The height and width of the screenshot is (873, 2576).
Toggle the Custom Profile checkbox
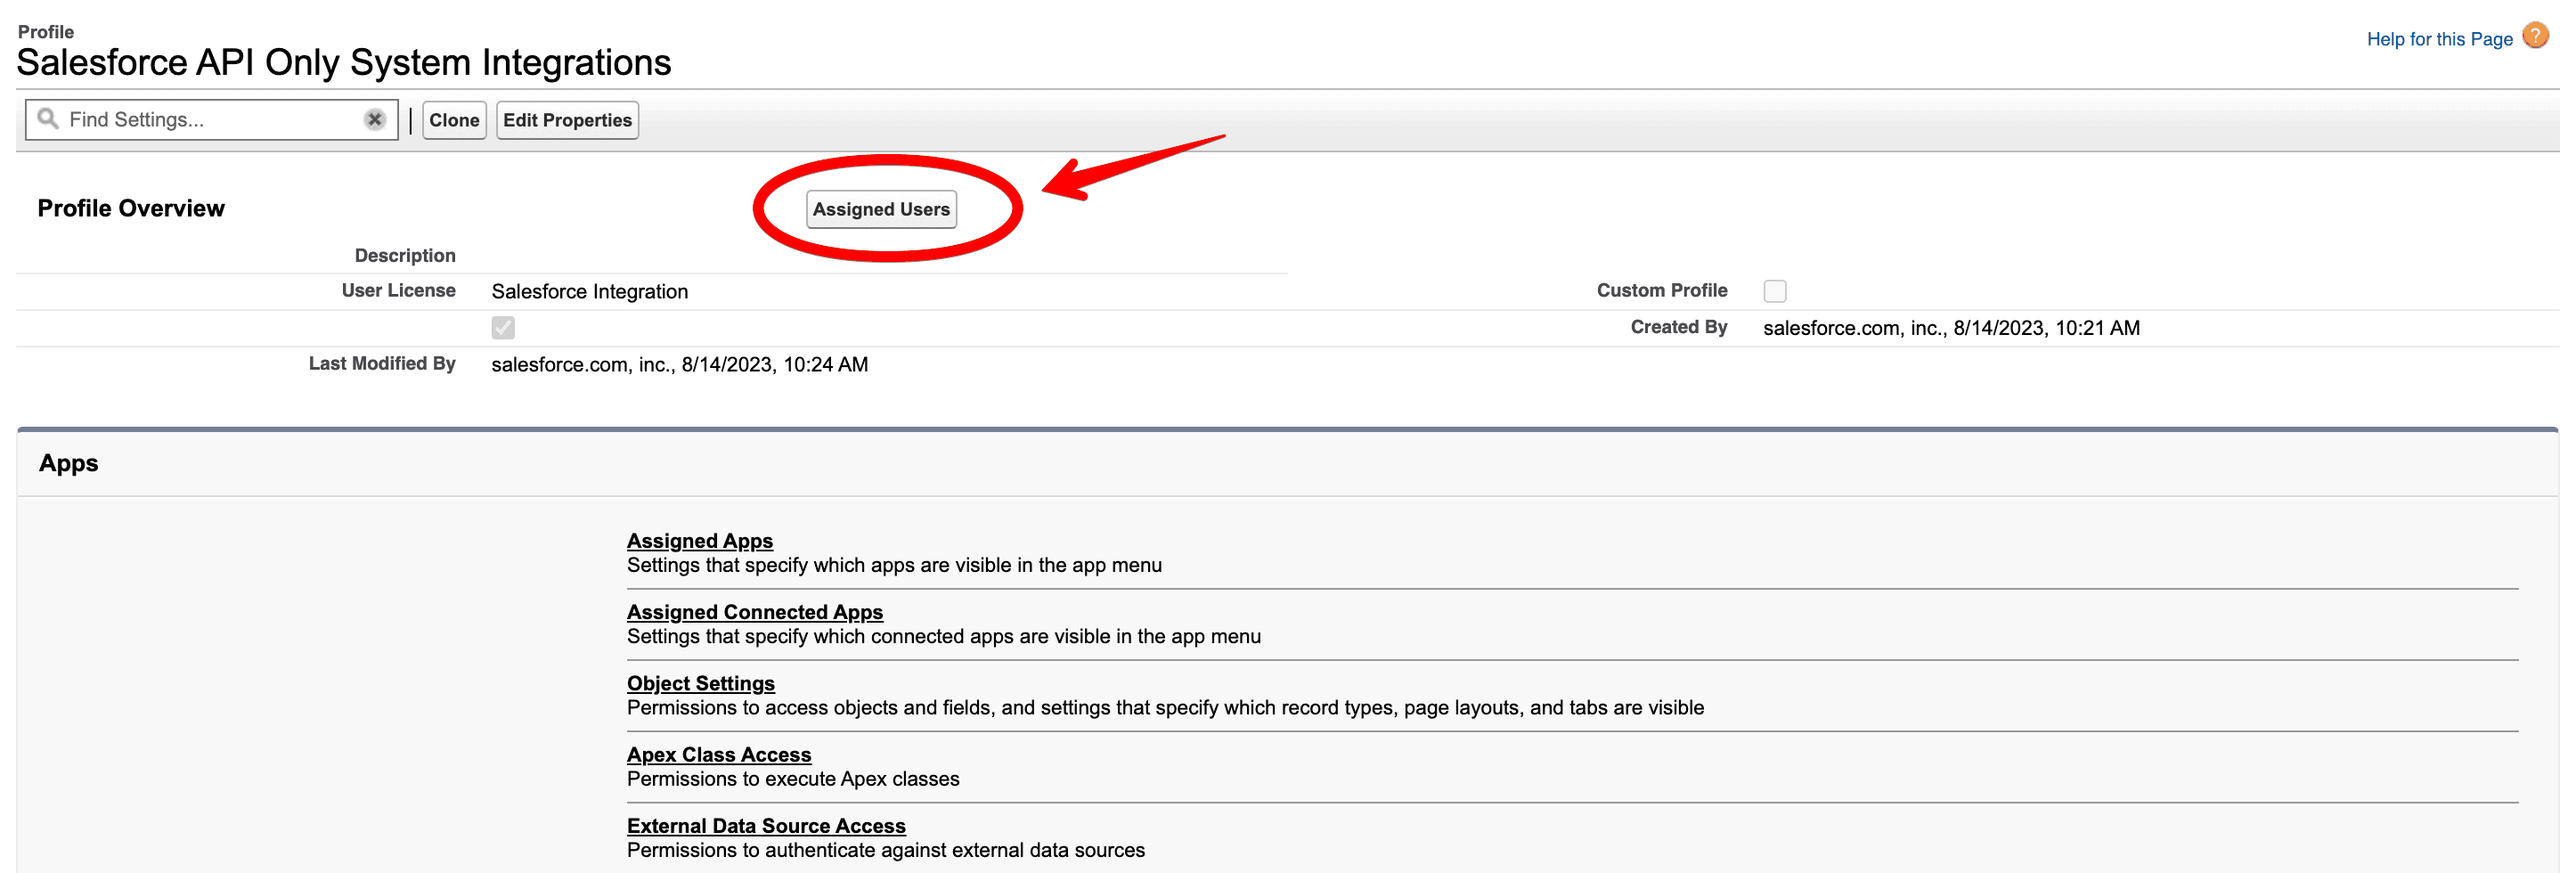pyautogui.click(x=1774, y=291)
